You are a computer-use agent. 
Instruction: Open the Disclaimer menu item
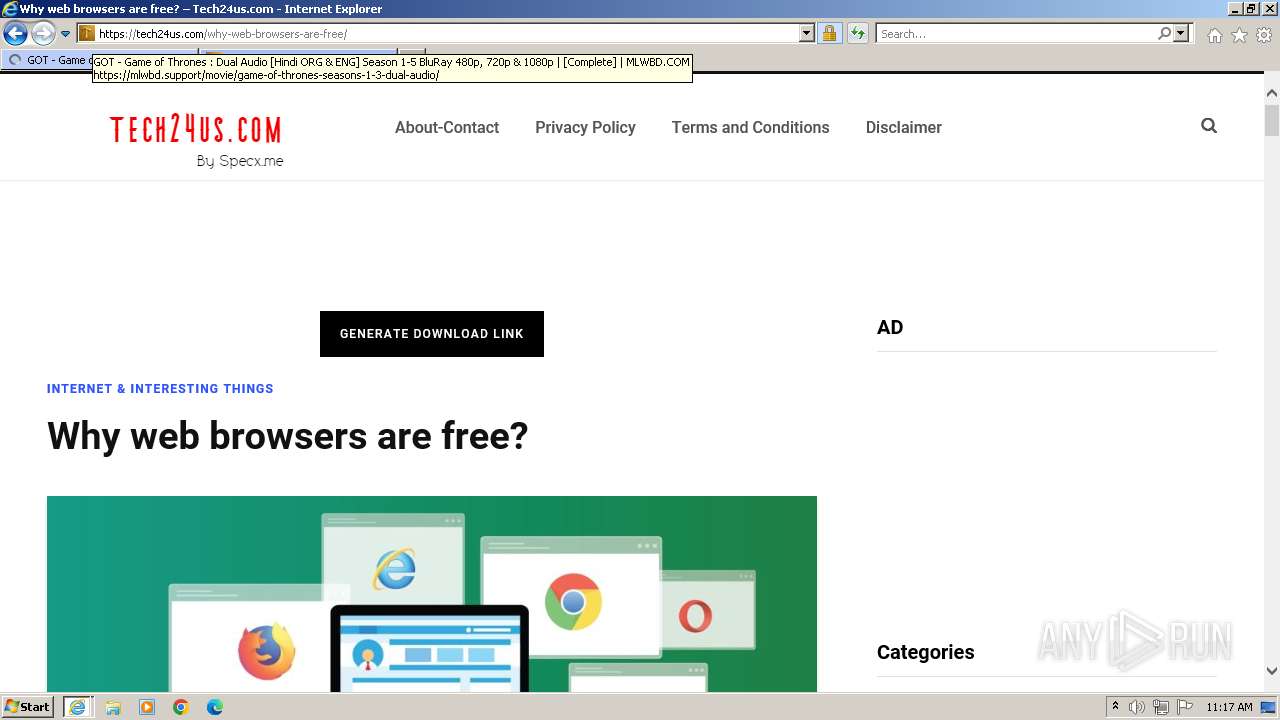click(x=904, y=127)
